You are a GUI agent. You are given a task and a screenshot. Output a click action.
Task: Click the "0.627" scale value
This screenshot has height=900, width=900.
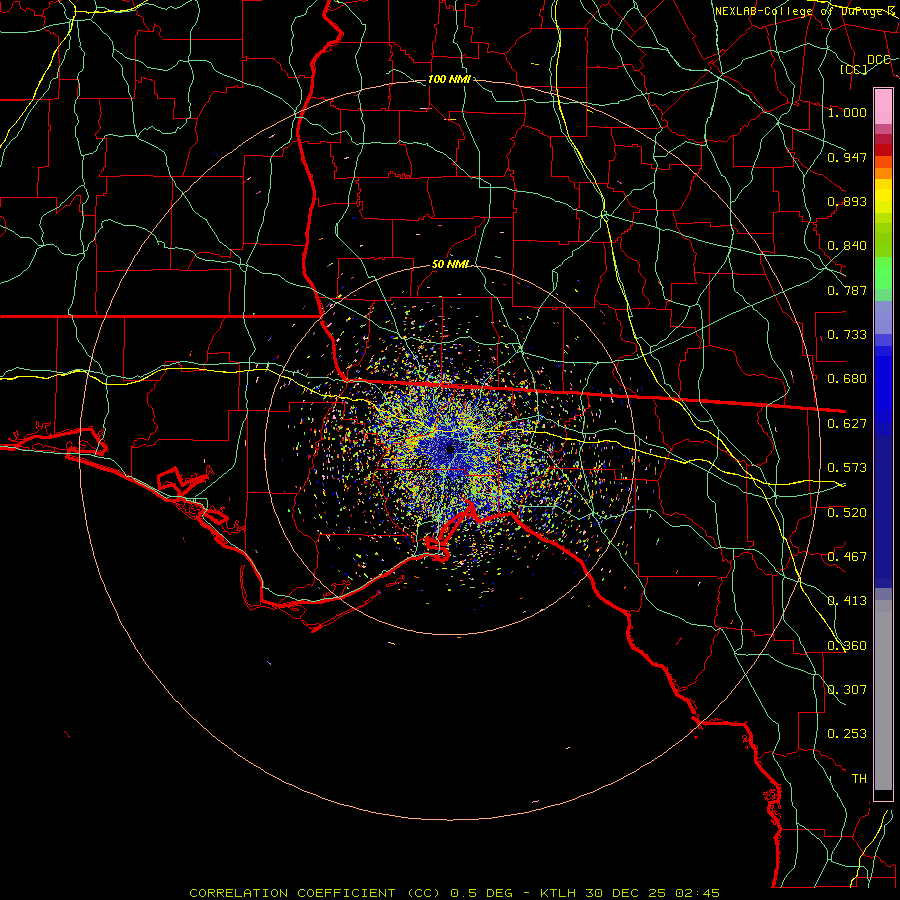point(847,424)
